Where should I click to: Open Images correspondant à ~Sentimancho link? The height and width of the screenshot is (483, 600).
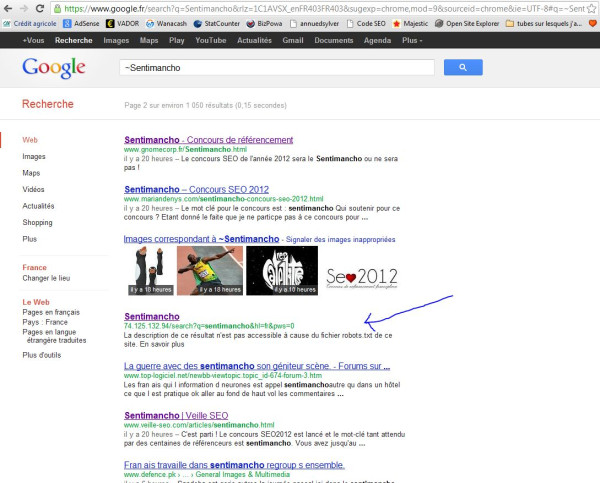pyautogui.click(x=201, y=239)
